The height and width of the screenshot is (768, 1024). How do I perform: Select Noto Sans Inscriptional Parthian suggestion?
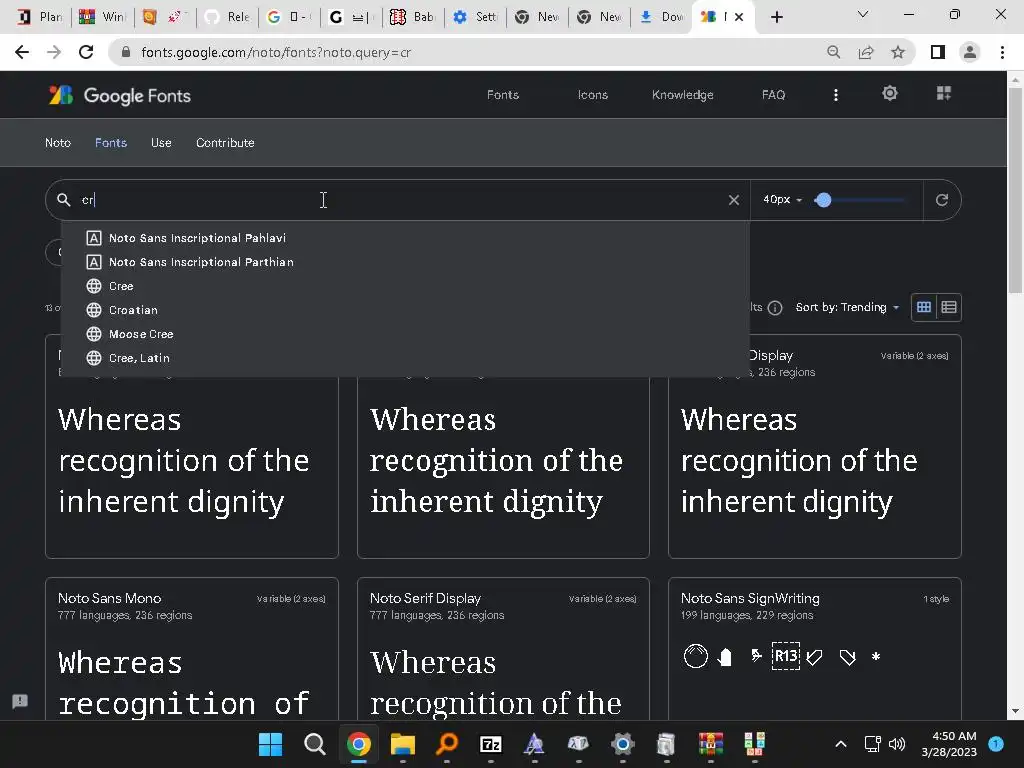pos(405,262)
